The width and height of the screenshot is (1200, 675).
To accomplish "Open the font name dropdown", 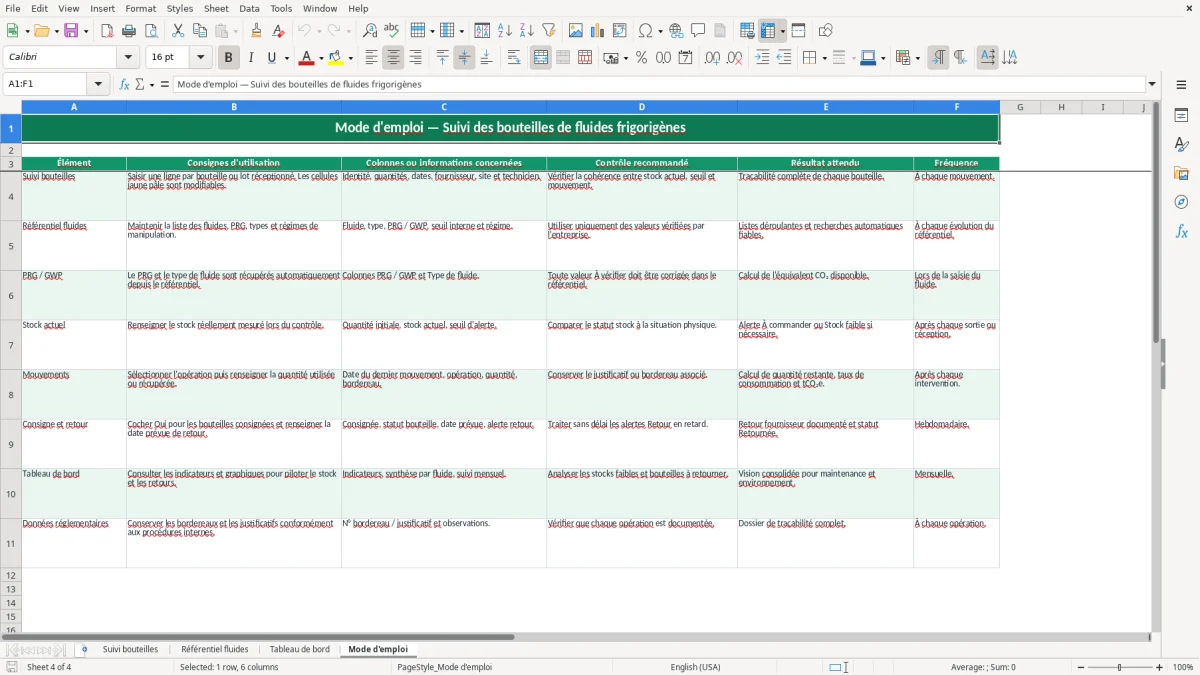I will pyautogui.click(x=128, y=58).
